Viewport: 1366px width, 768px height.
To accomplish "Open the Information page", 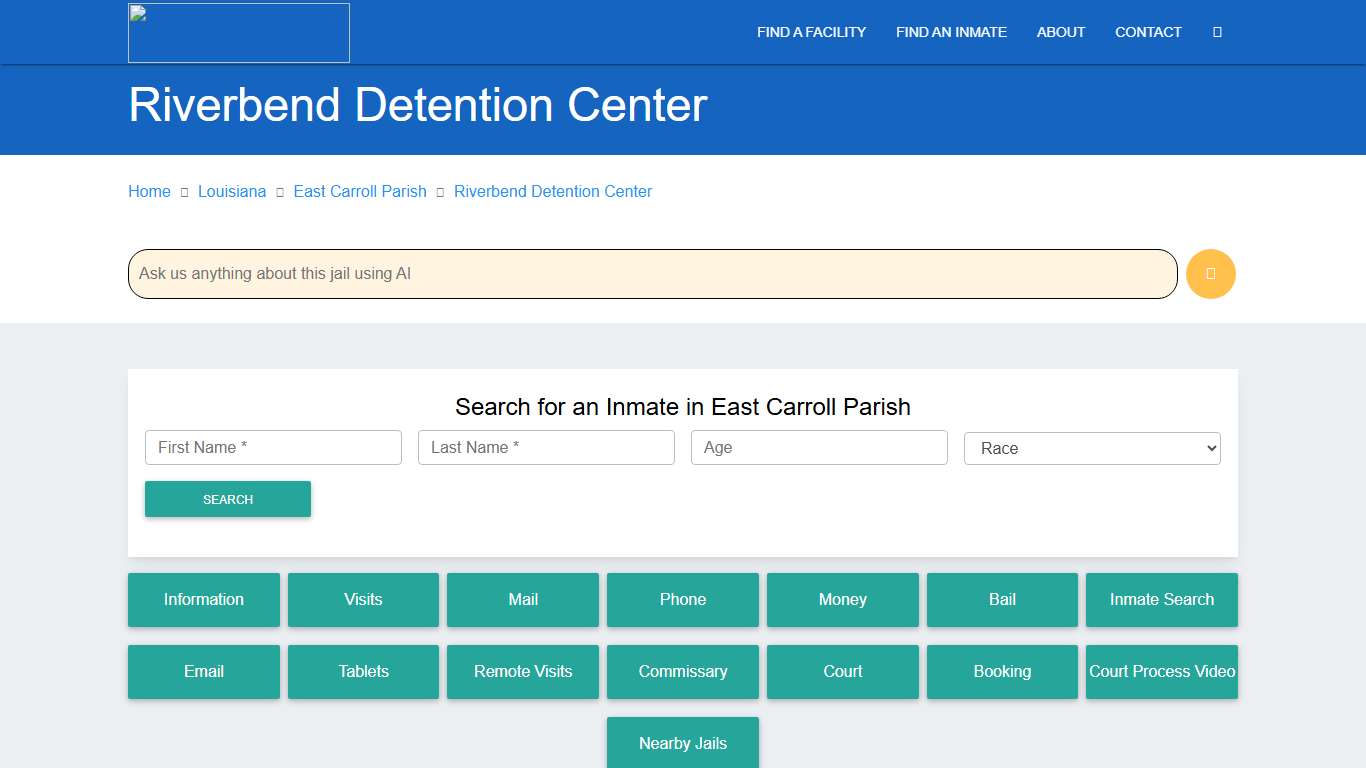I will click(x=203, y=599).
